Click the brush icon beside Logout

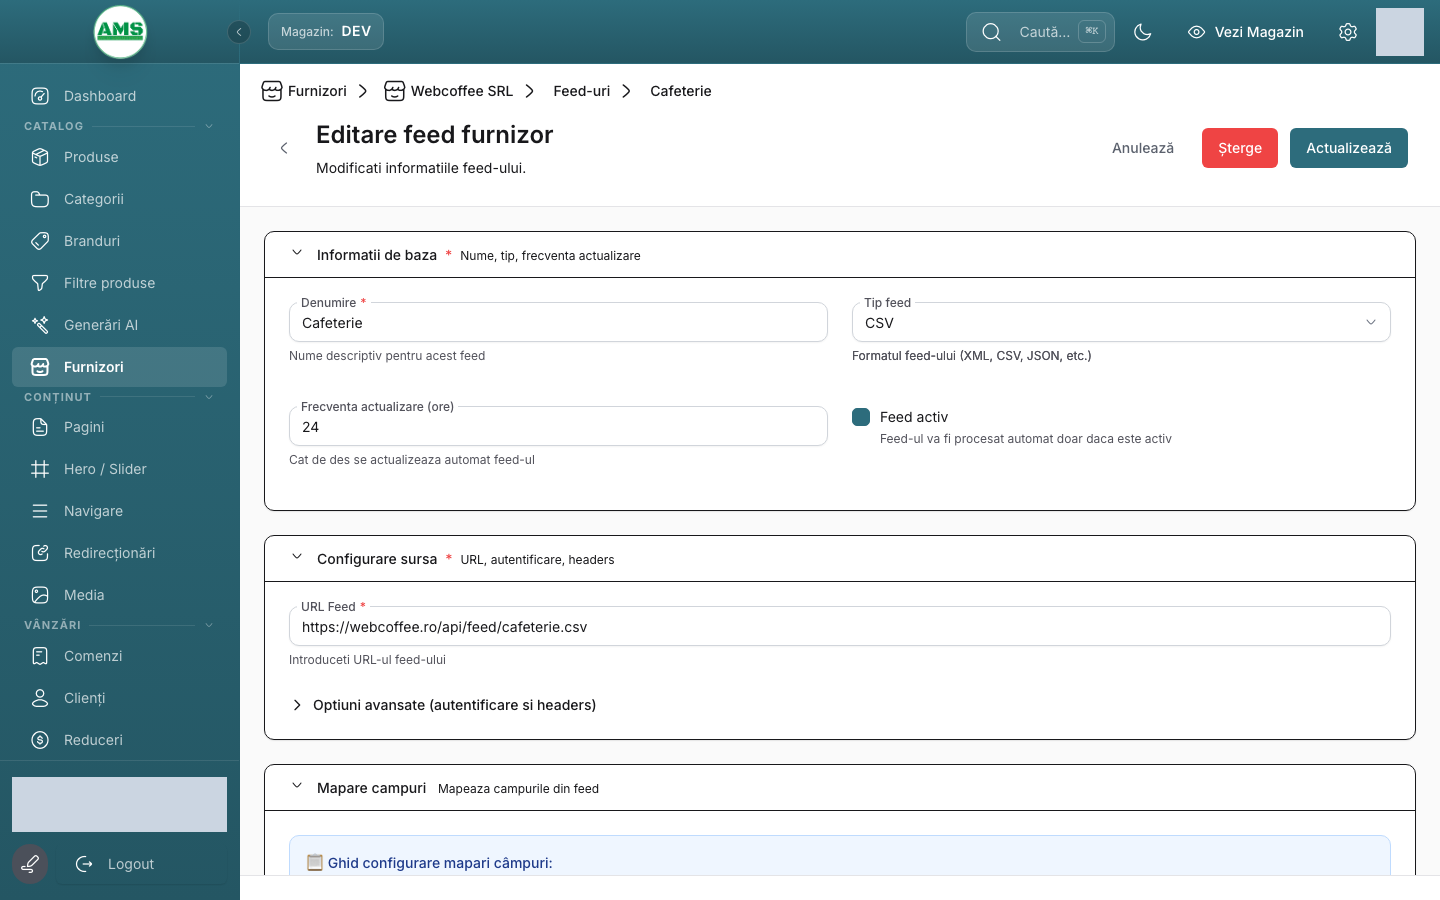point(30,864)
